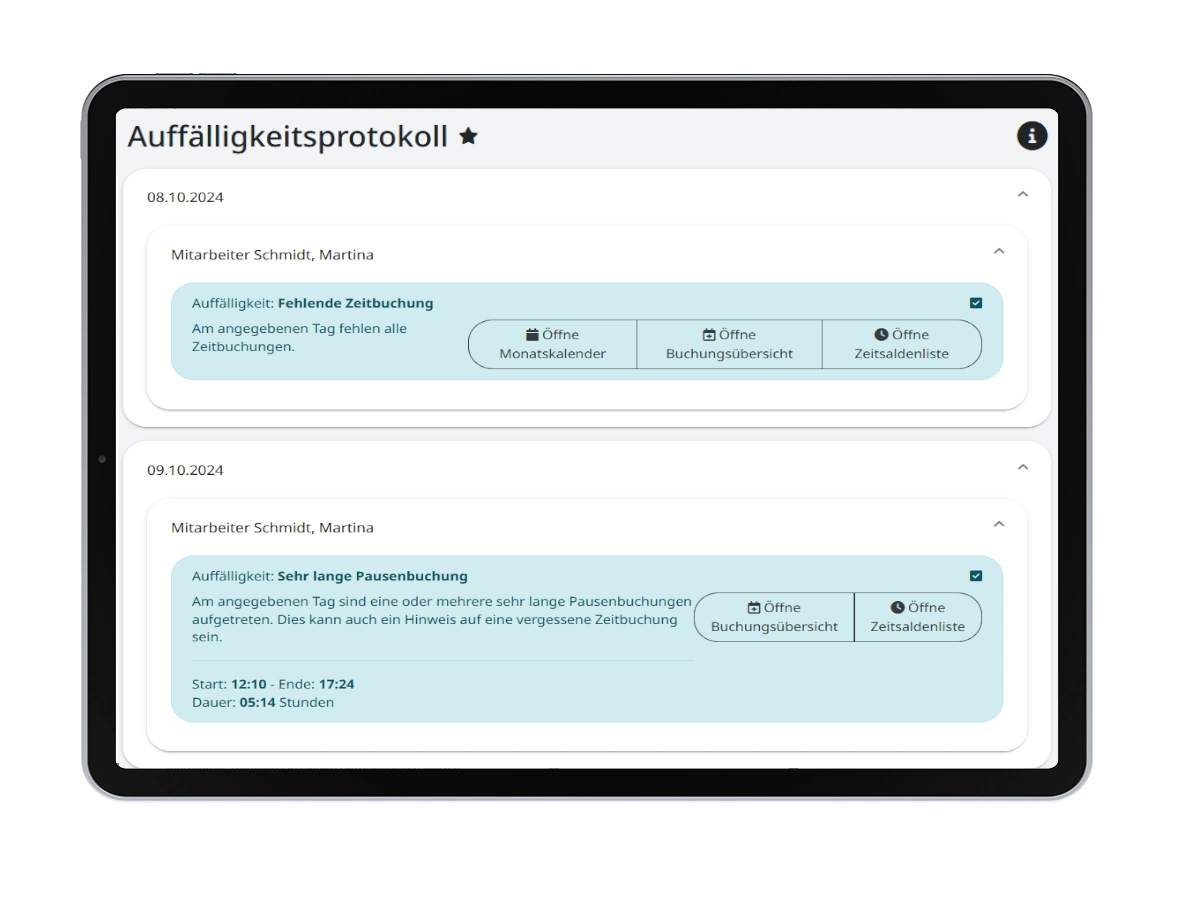Select the 08.10.2024 date label

185,197
